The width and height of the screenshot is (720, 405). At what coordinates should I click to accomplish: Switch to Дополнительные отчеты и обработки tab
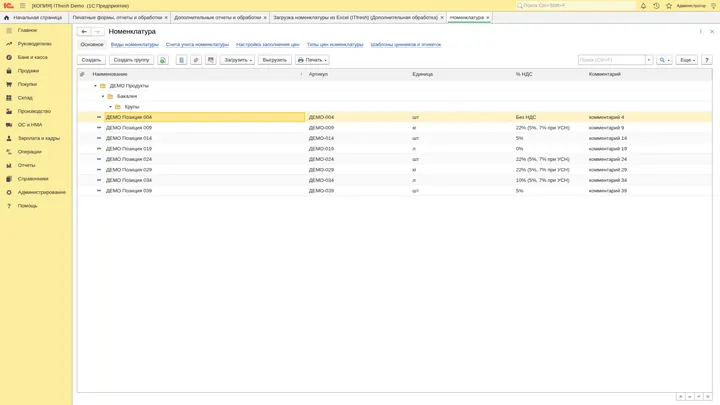tap(218, 17)
